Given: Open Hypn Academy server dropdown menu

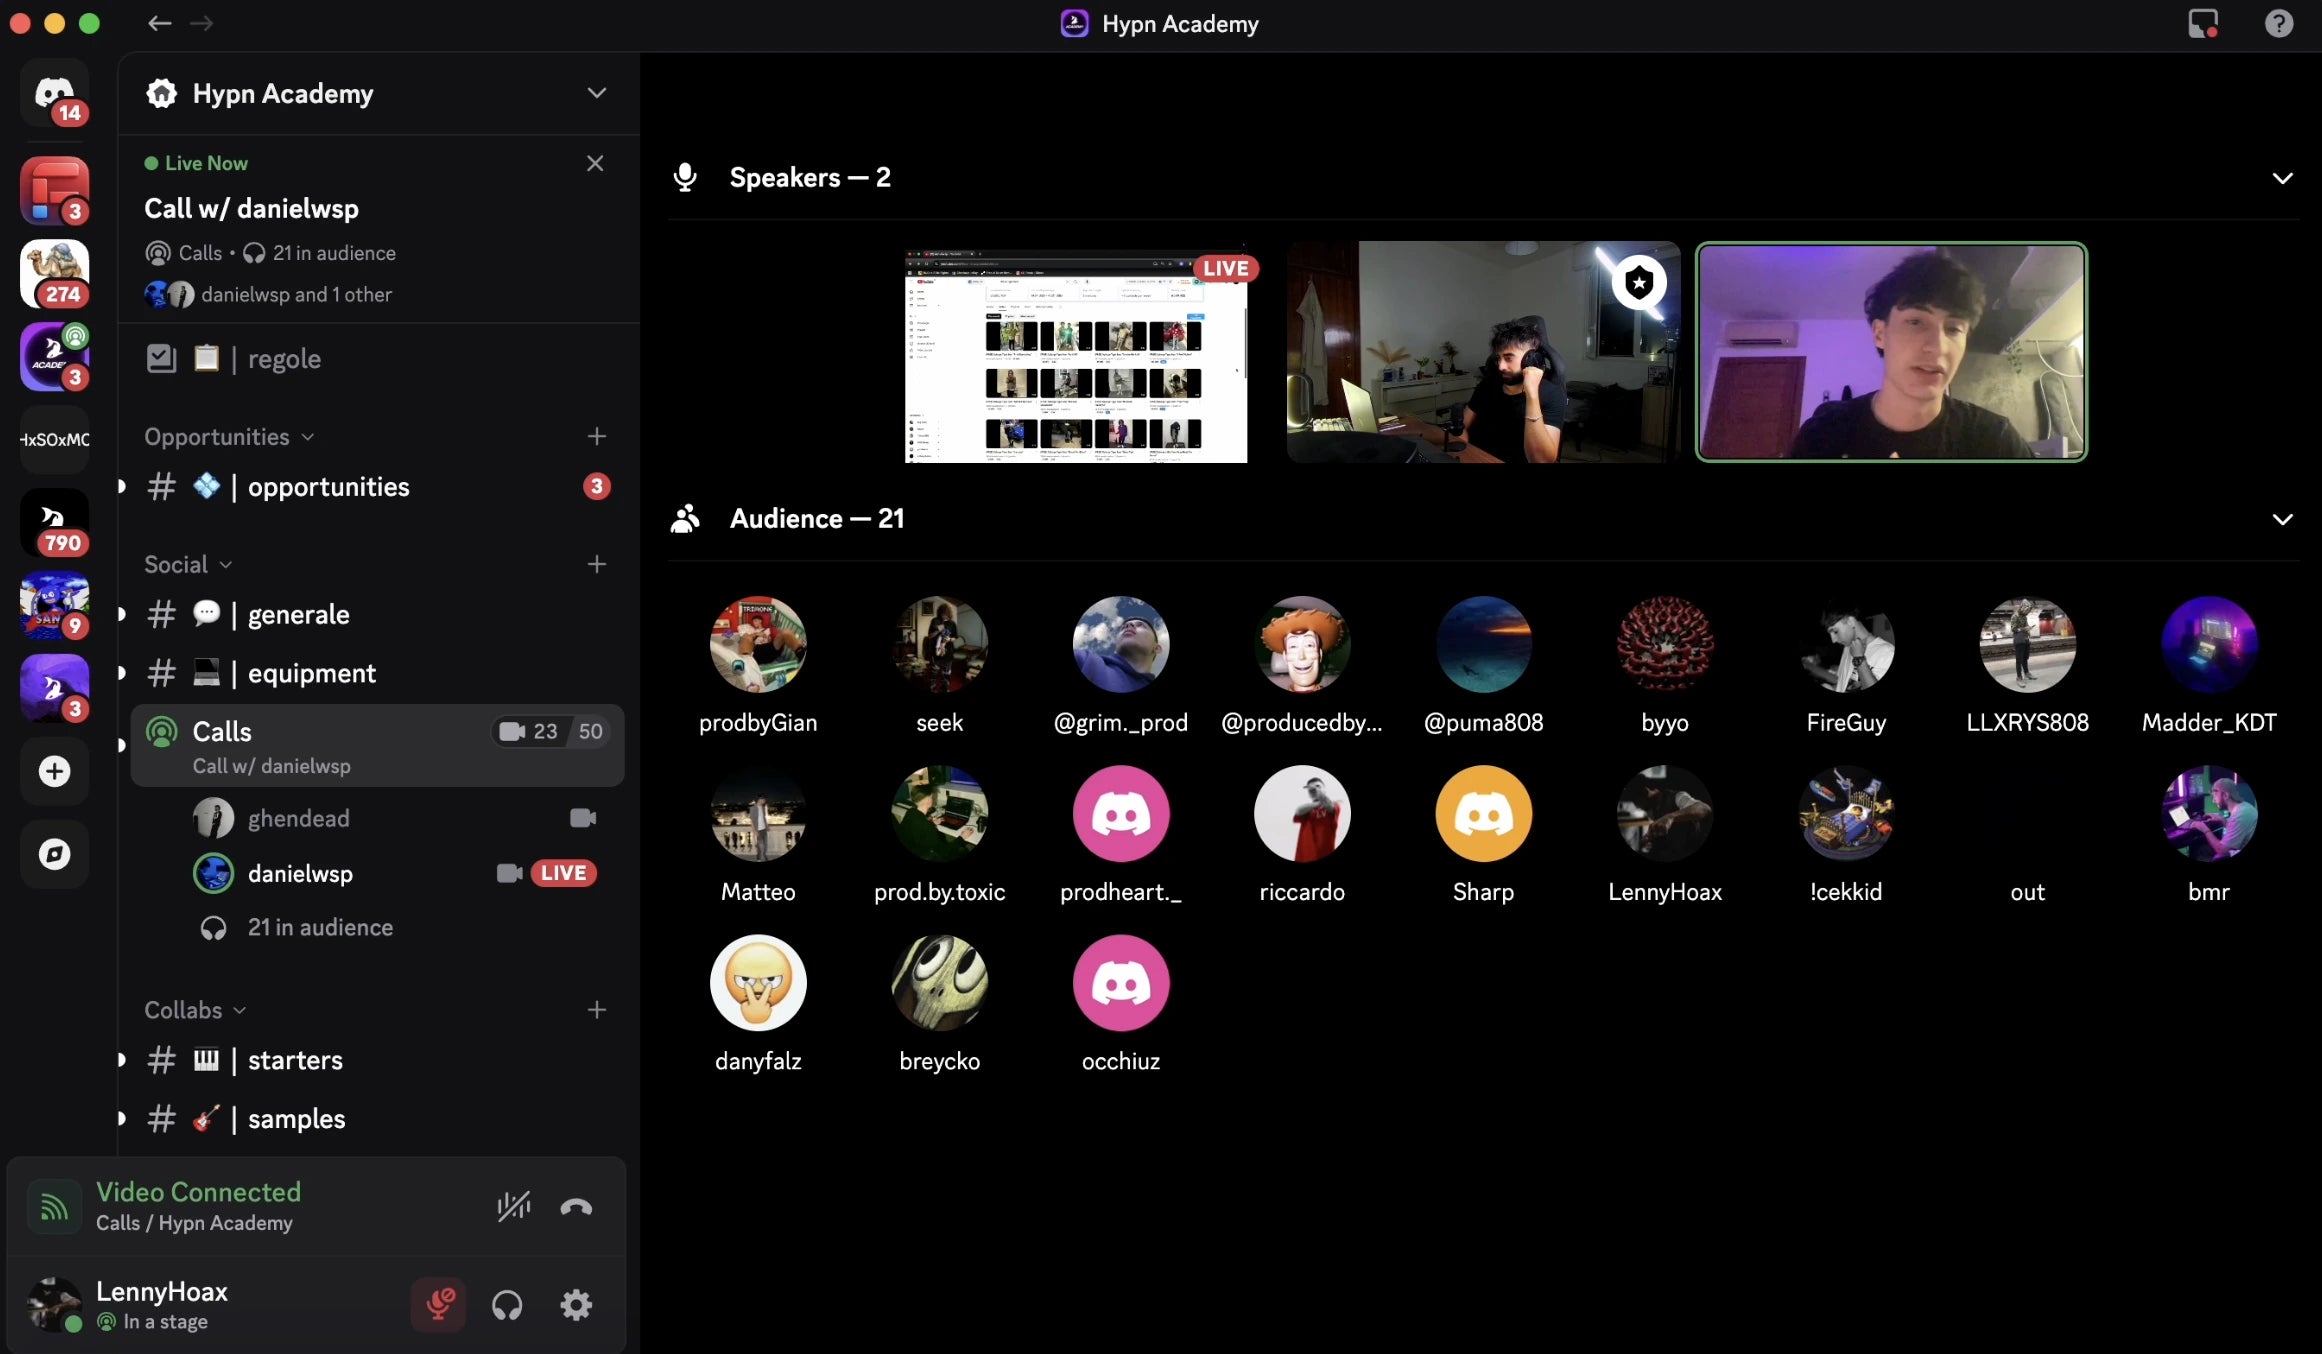Looking at the screenshot, I should (x=597, y=93).
